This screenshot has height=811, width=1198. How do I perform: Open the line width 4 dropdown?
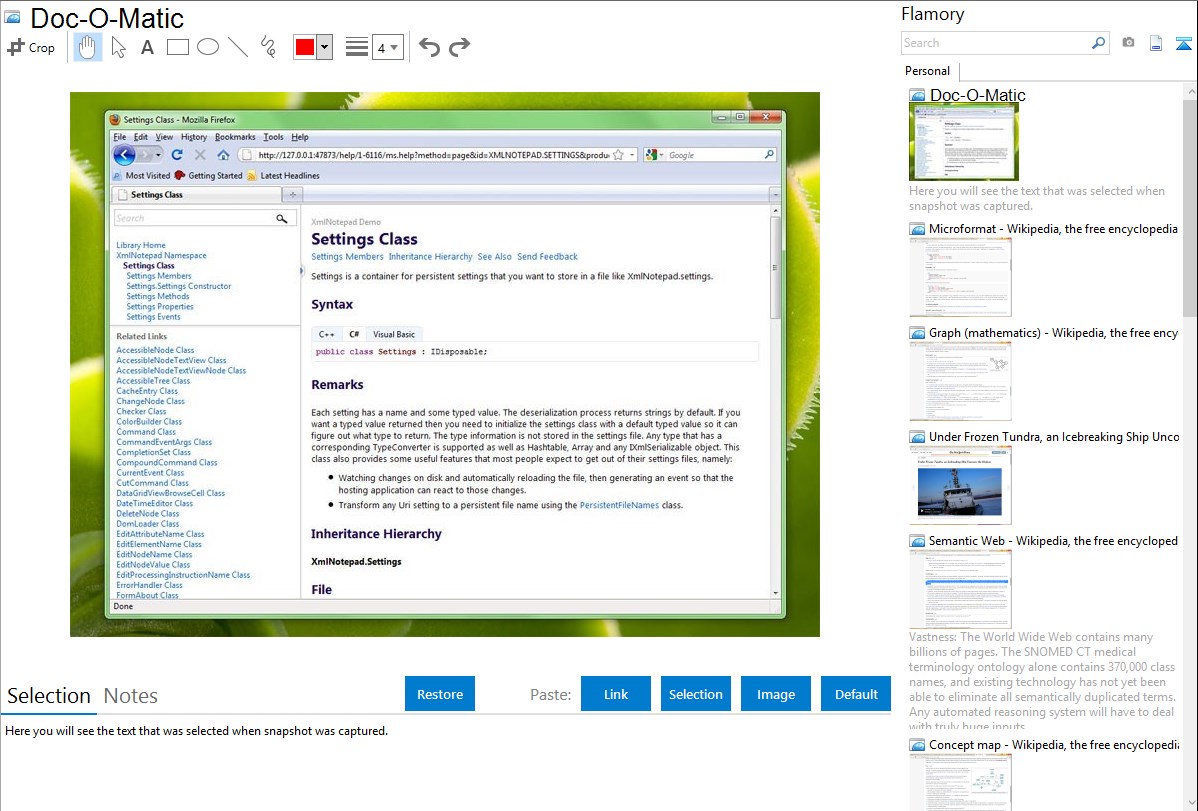[x=388, y=48]
